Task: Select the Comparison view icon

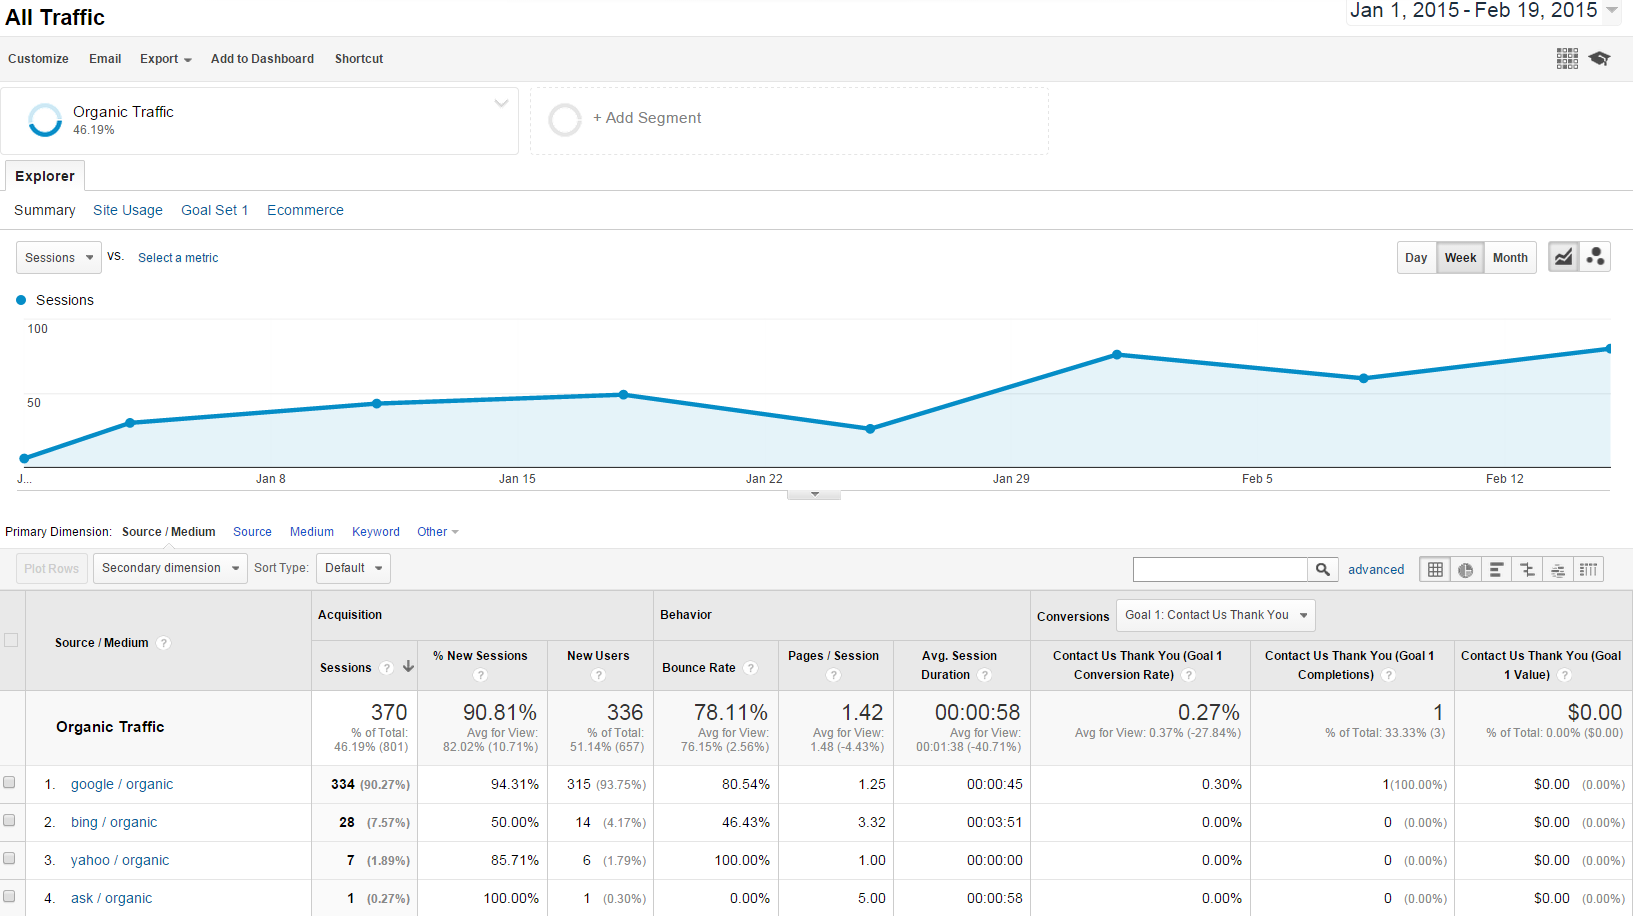Action: [x=1527, y=569]
